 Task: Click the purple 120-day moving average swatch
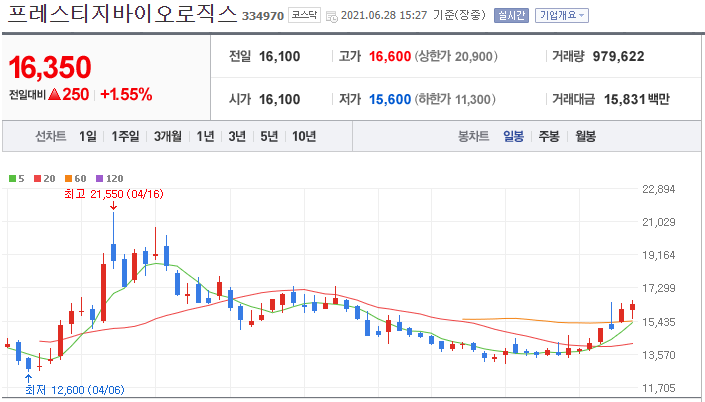99,179
